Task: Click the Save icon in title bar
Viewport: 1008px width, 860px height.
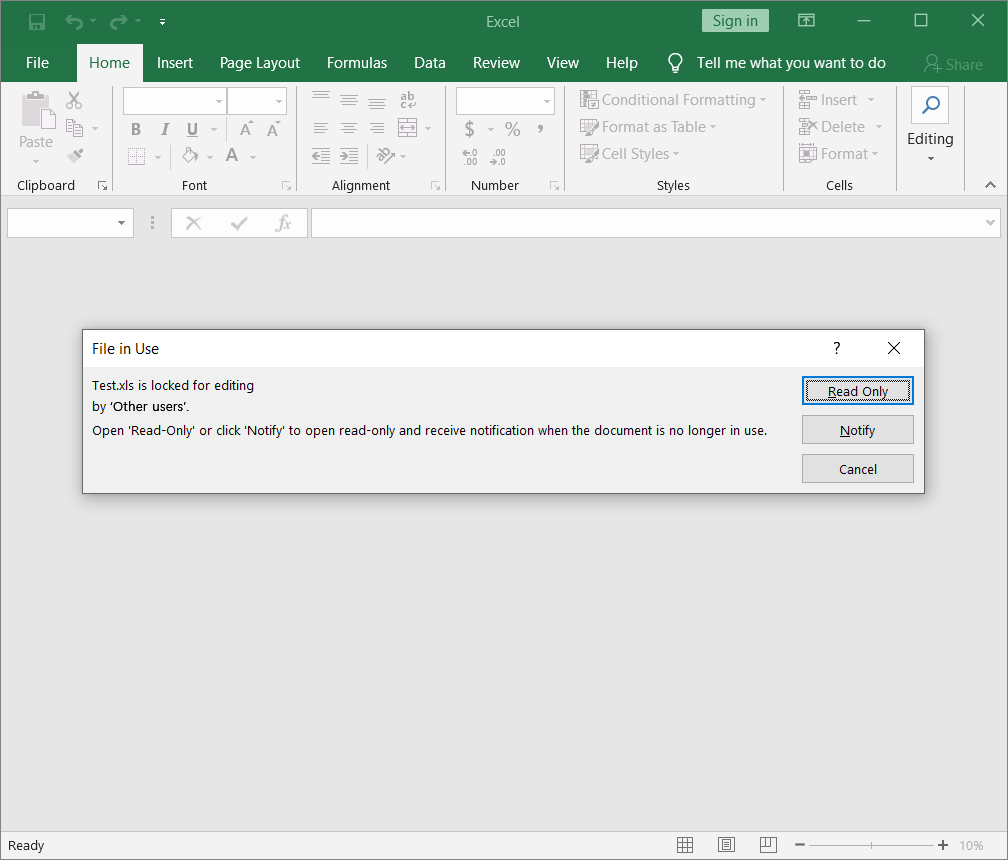Action: tap(37, 21)
